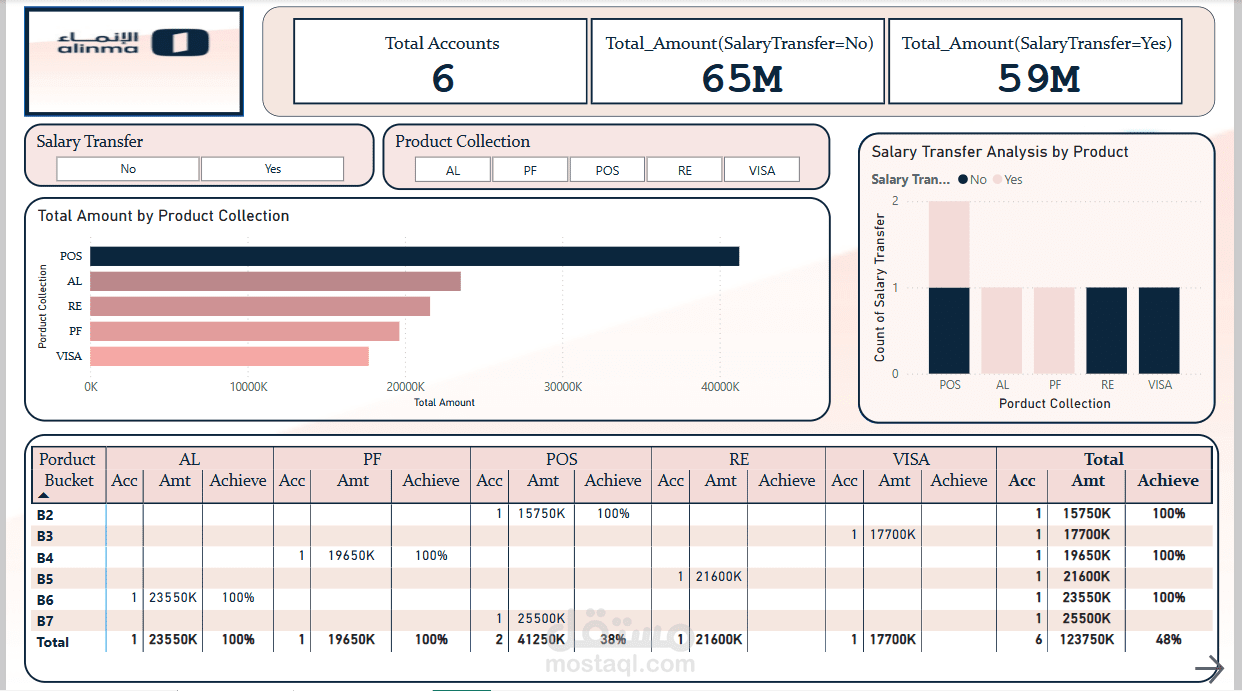This screenshot has height=691, width=1242.
Task: Click the 65M SalaryTransfer=No card
Action: pyautogui.click(x=737, y=60)
